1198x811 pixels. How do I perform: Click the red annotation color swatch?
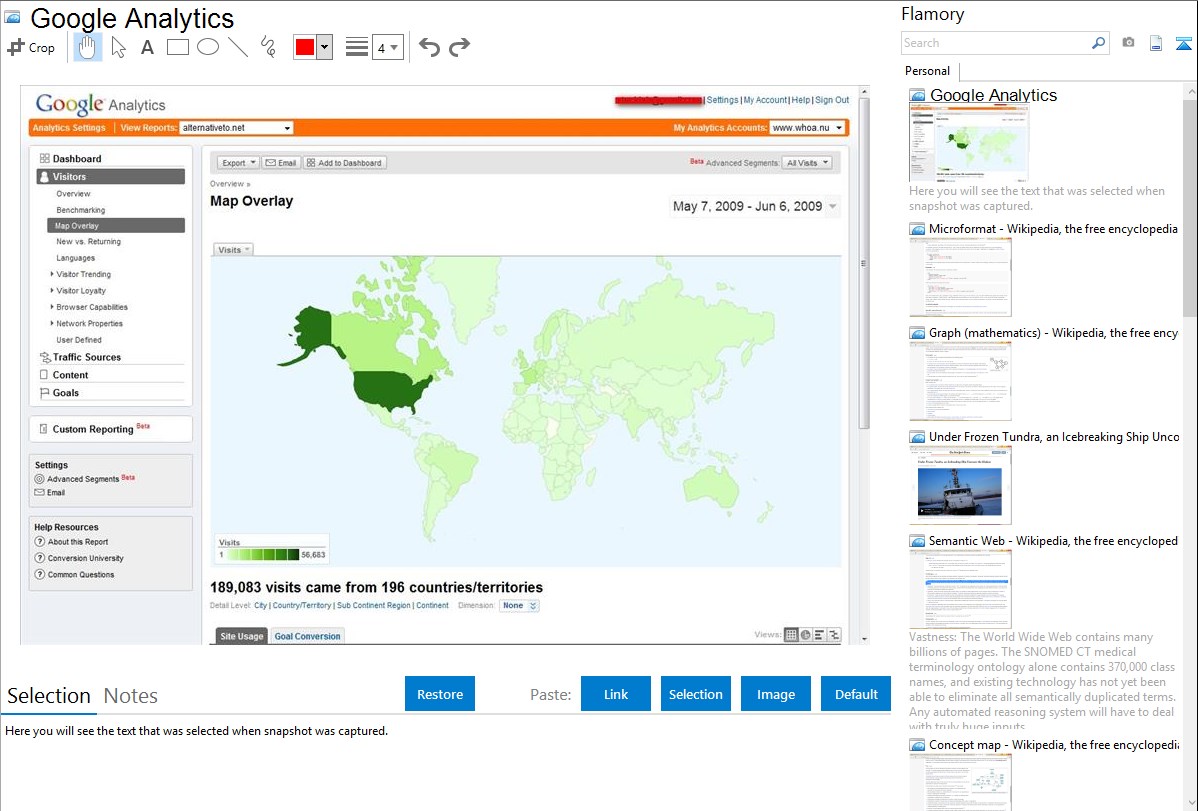[305, 47]
